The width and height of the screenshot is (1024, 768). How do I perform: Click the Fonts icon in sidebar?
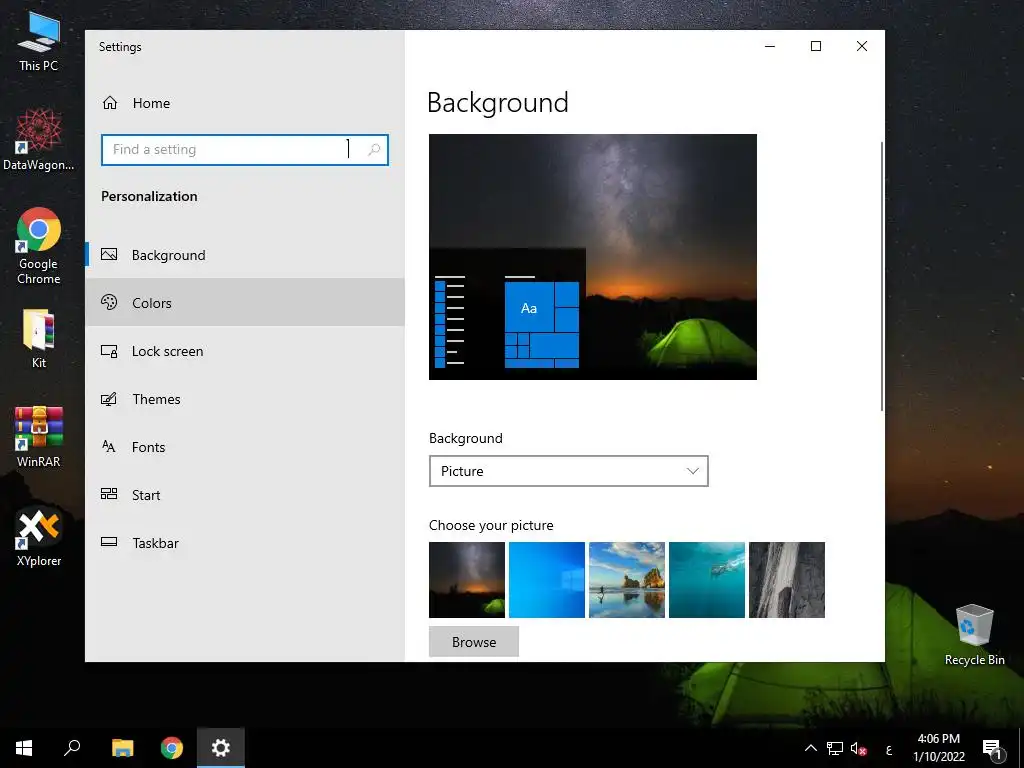pyautogui.click(x=109, y=447)
